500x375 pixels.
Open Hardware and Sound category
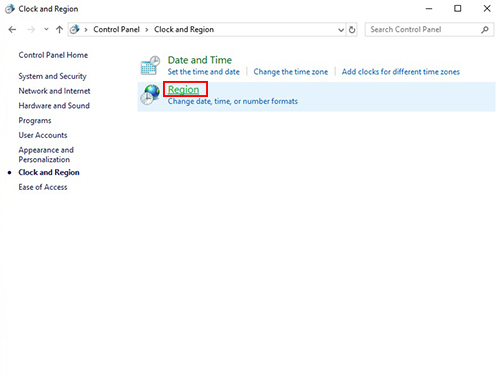pyautogui.click(x=54, y=106)
